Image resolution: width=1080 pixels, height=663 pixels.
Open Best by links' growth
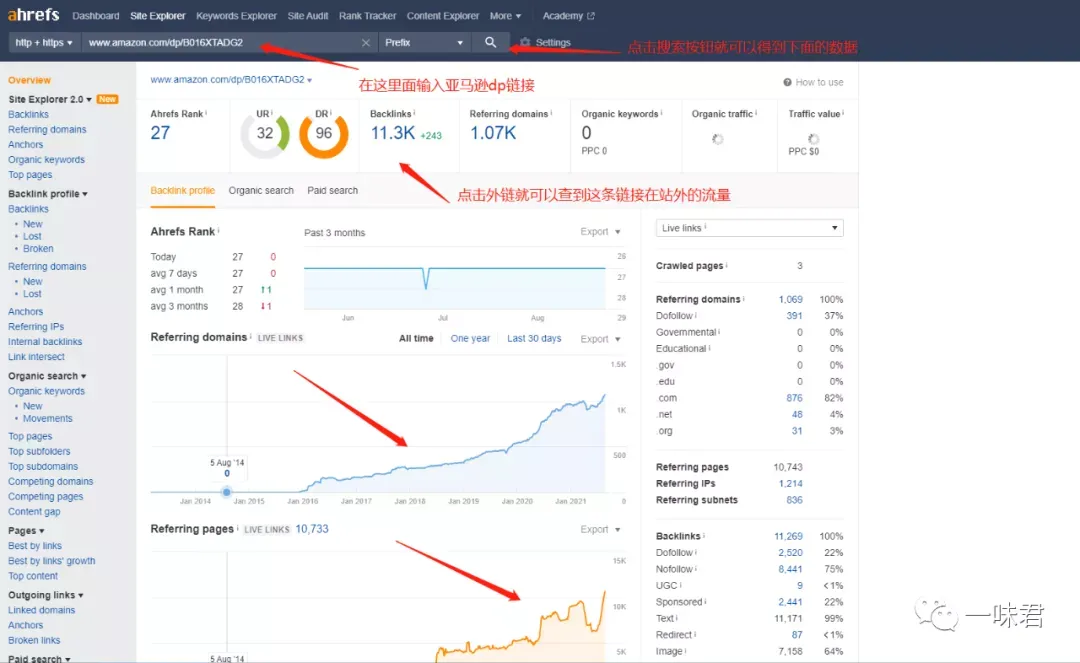(x=52, y=561)
